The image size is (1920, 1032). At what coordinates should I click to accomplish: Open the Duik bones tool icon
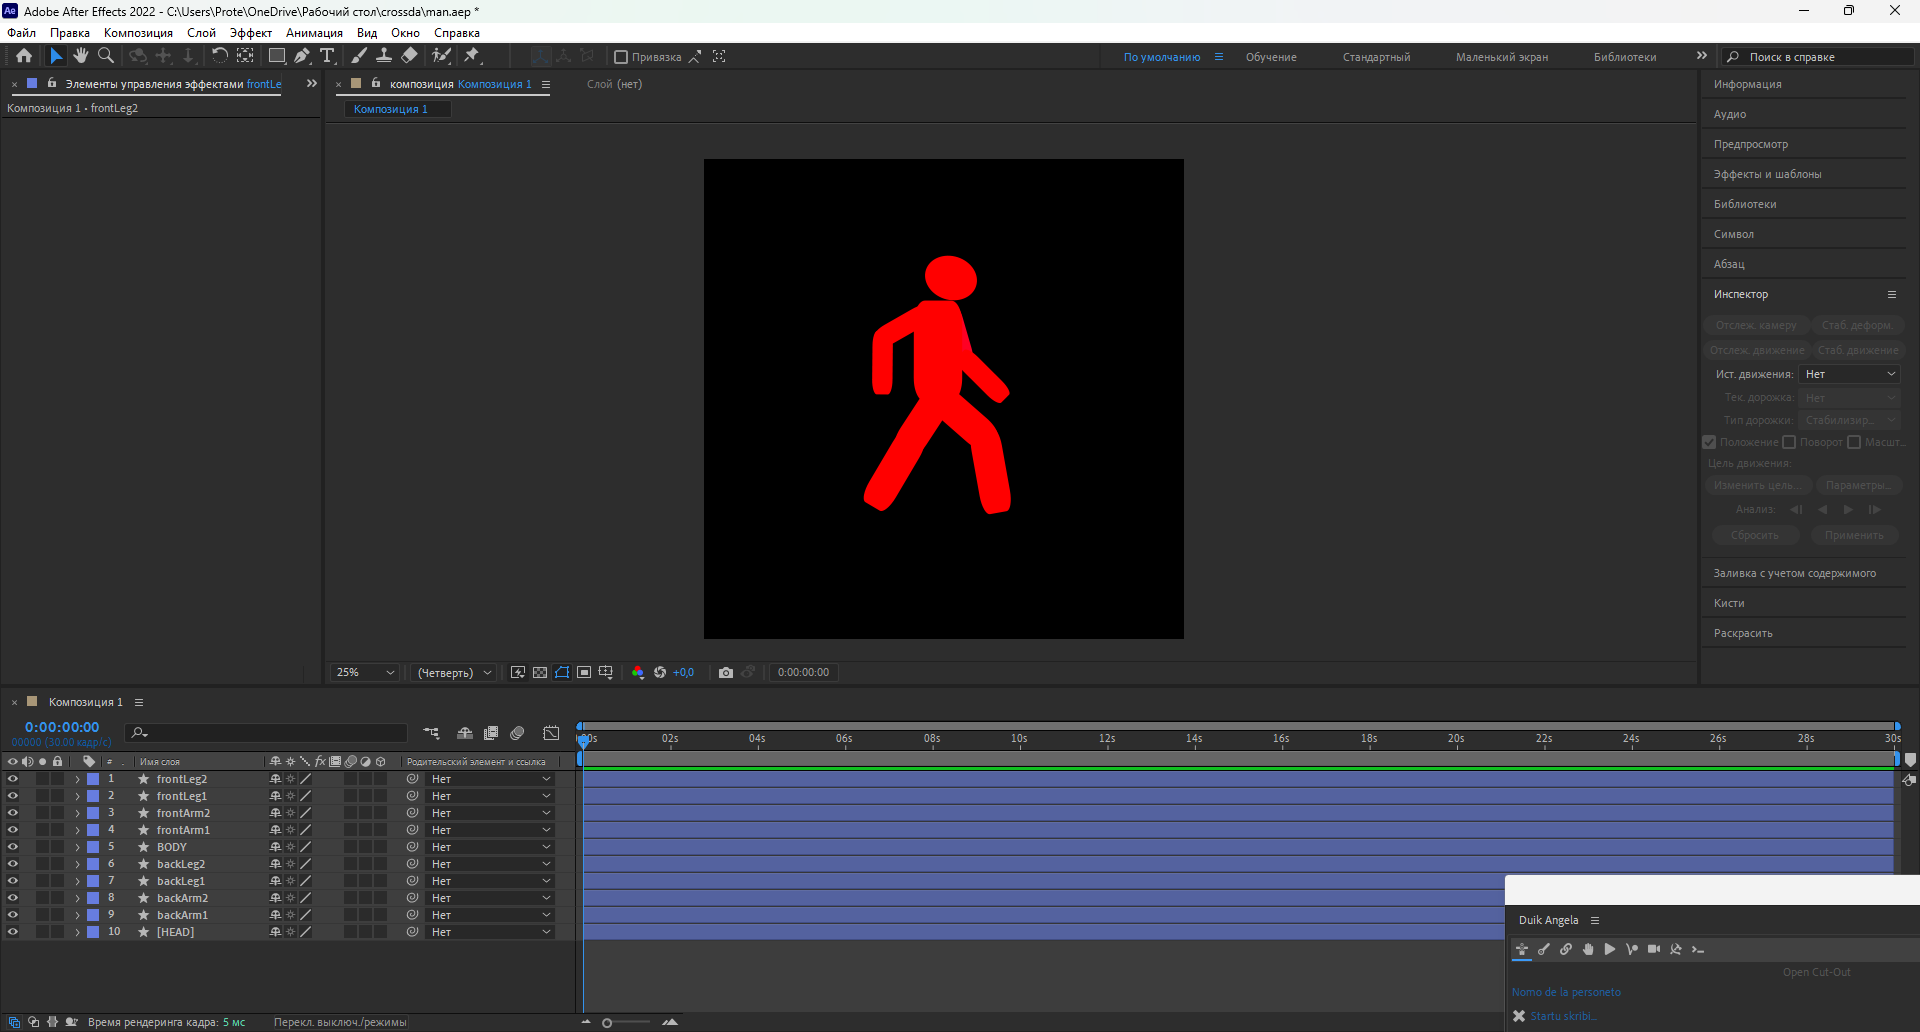(1544, 950)
